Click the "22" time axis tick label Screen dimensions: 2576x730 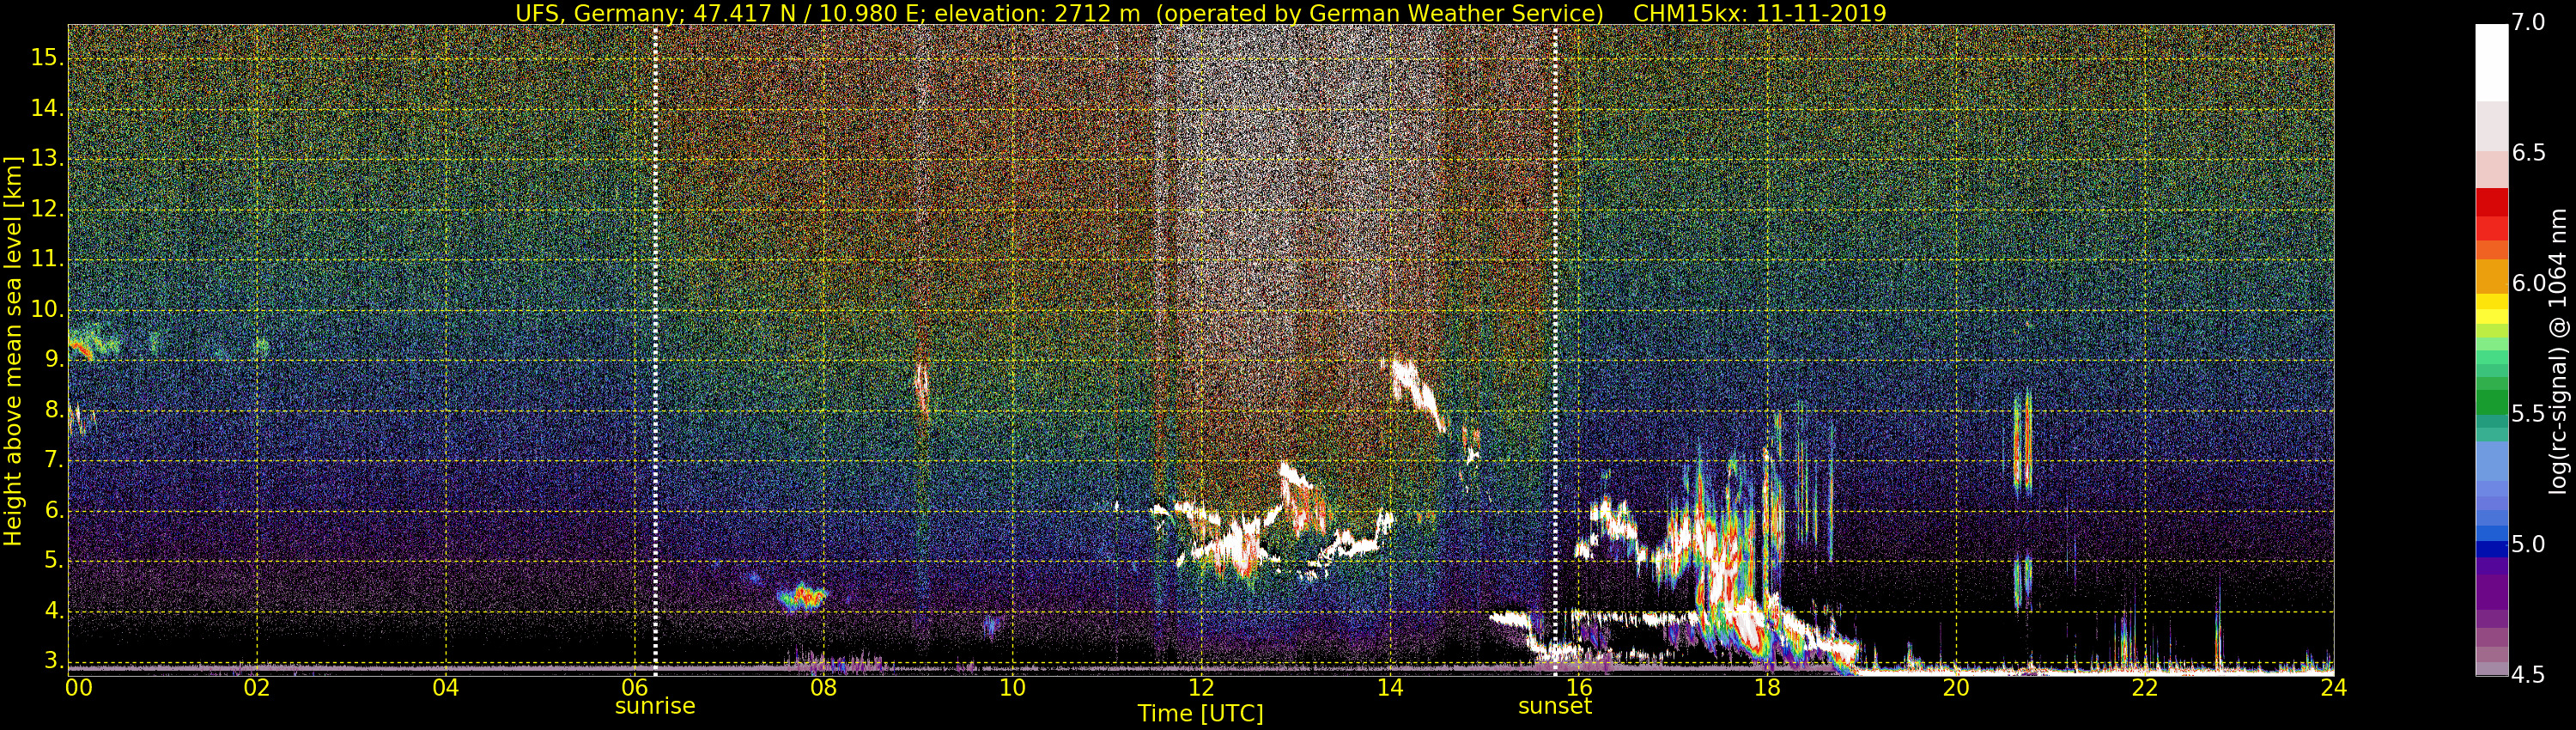click(2145, 687)
